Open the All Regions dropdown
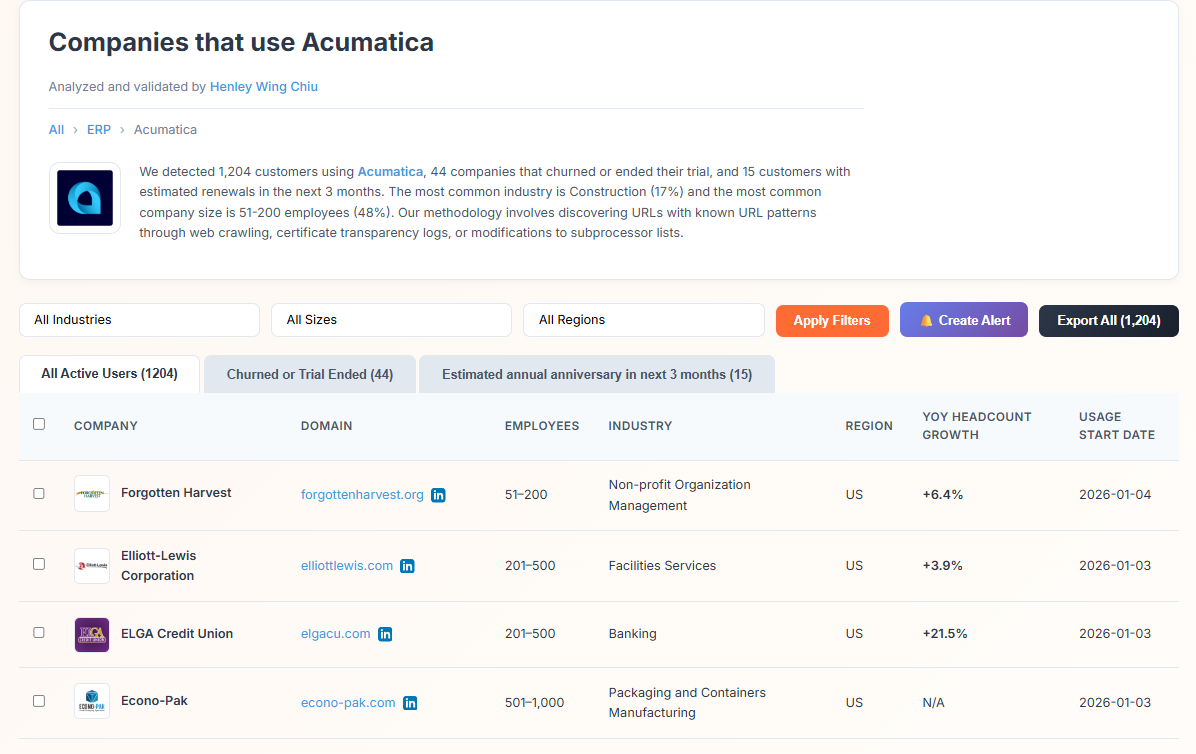The width and height of the screenshot is (1196, 754). click(x=643, y=320)
